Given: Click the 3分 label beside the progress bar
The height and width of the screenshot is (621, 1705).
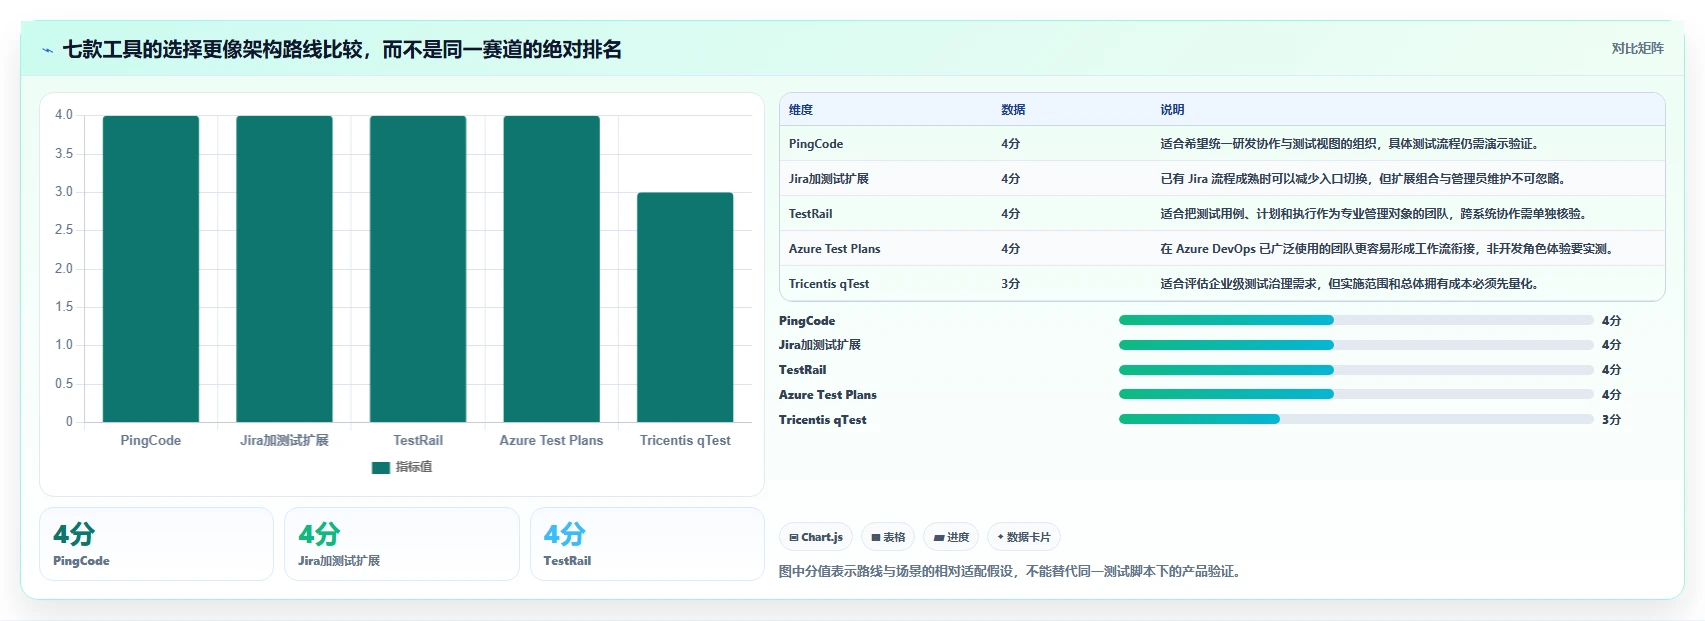Looking at the screenshot, I should (1611, 420).
